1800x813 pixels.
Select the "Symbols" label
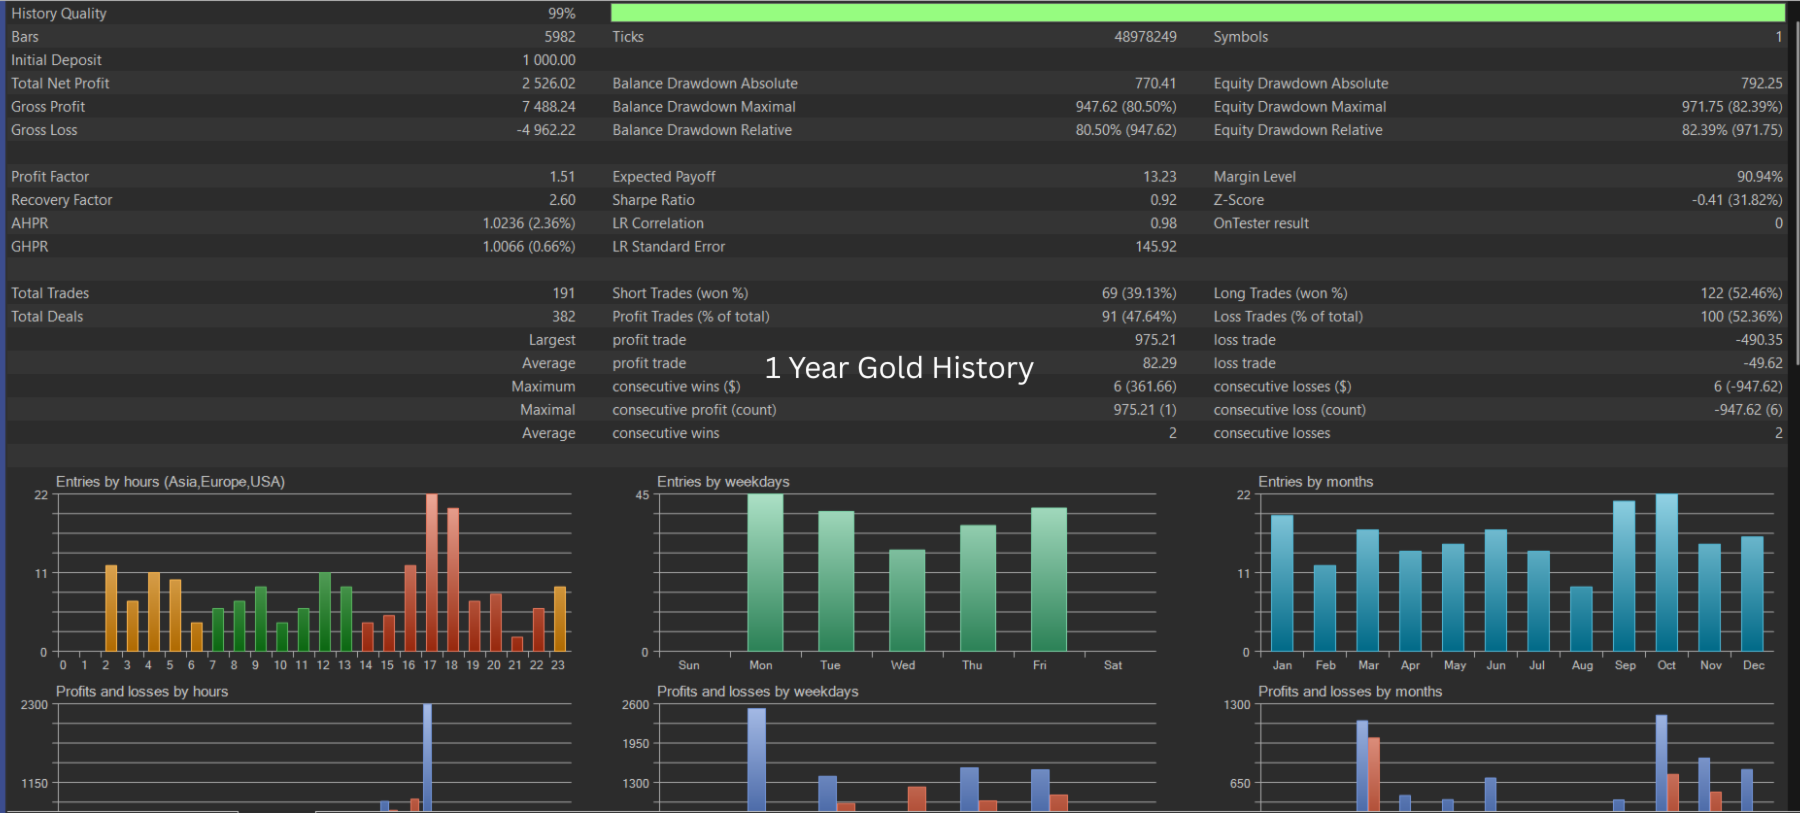tap(1240, 37)
